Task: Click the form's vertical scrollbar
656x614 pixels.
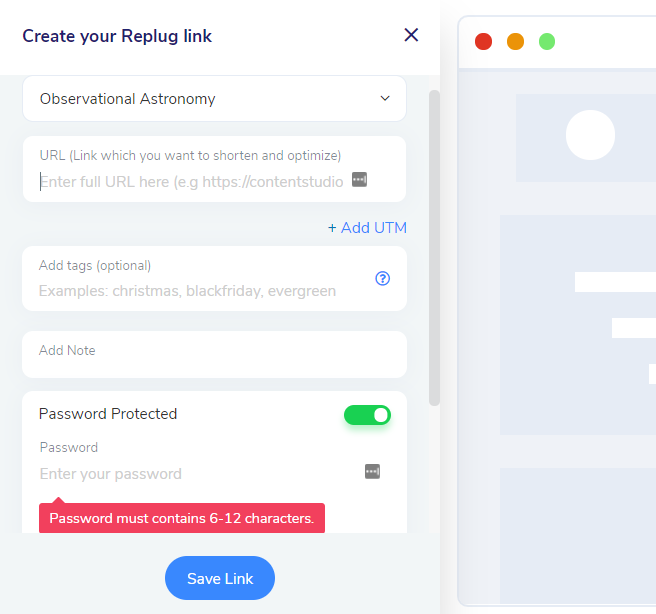Action: [434, 248]
